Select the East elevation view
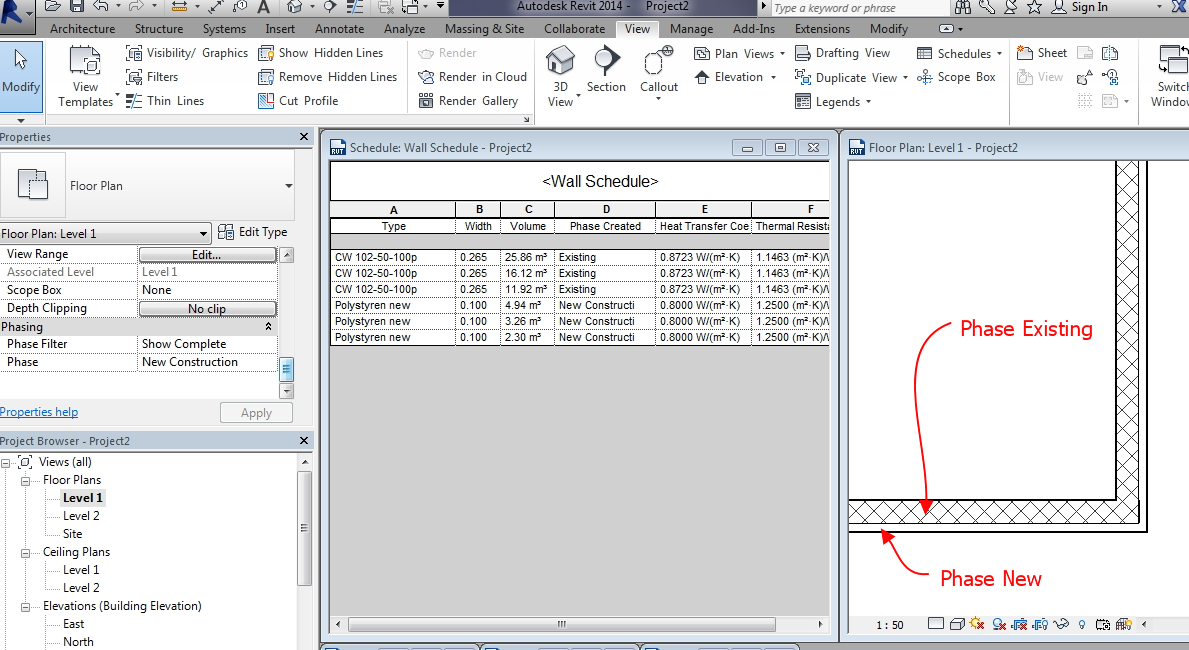This screenshot has width=1189, height=650. 74,624
